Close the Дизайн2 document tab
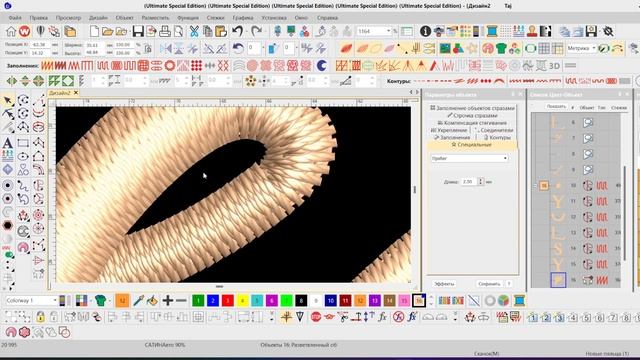The width and height of the screenshot is (640, 360). tap(76, 93)
